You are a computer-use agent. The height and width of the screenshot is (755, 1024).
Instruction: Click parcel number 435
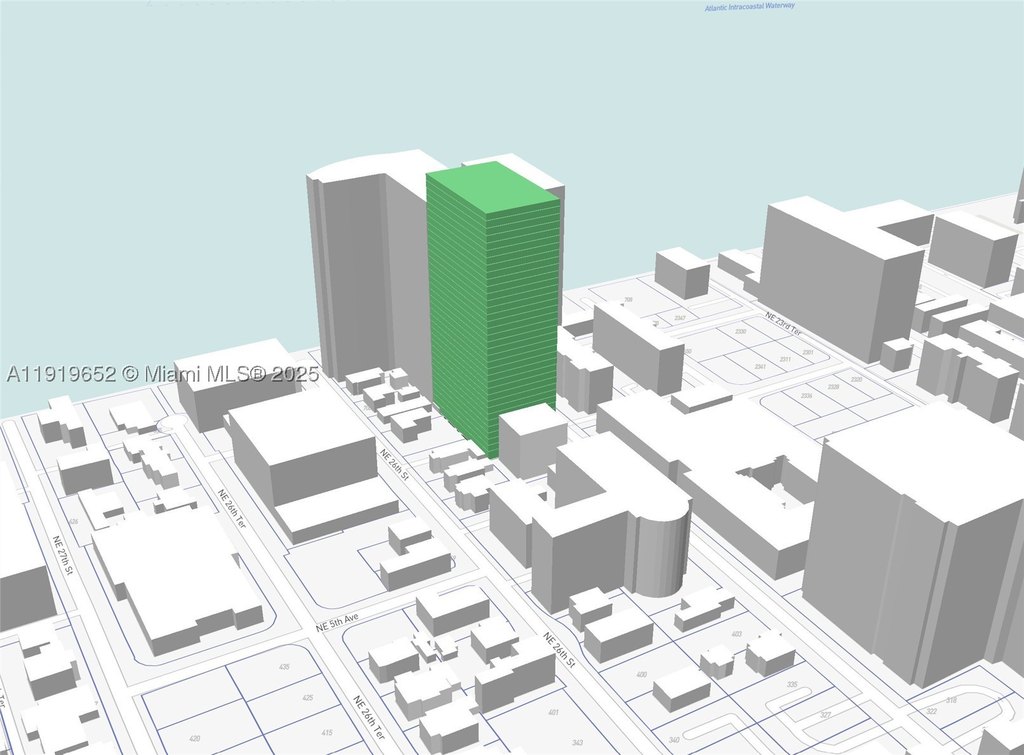pyautogui.click(x=284, y=667)
